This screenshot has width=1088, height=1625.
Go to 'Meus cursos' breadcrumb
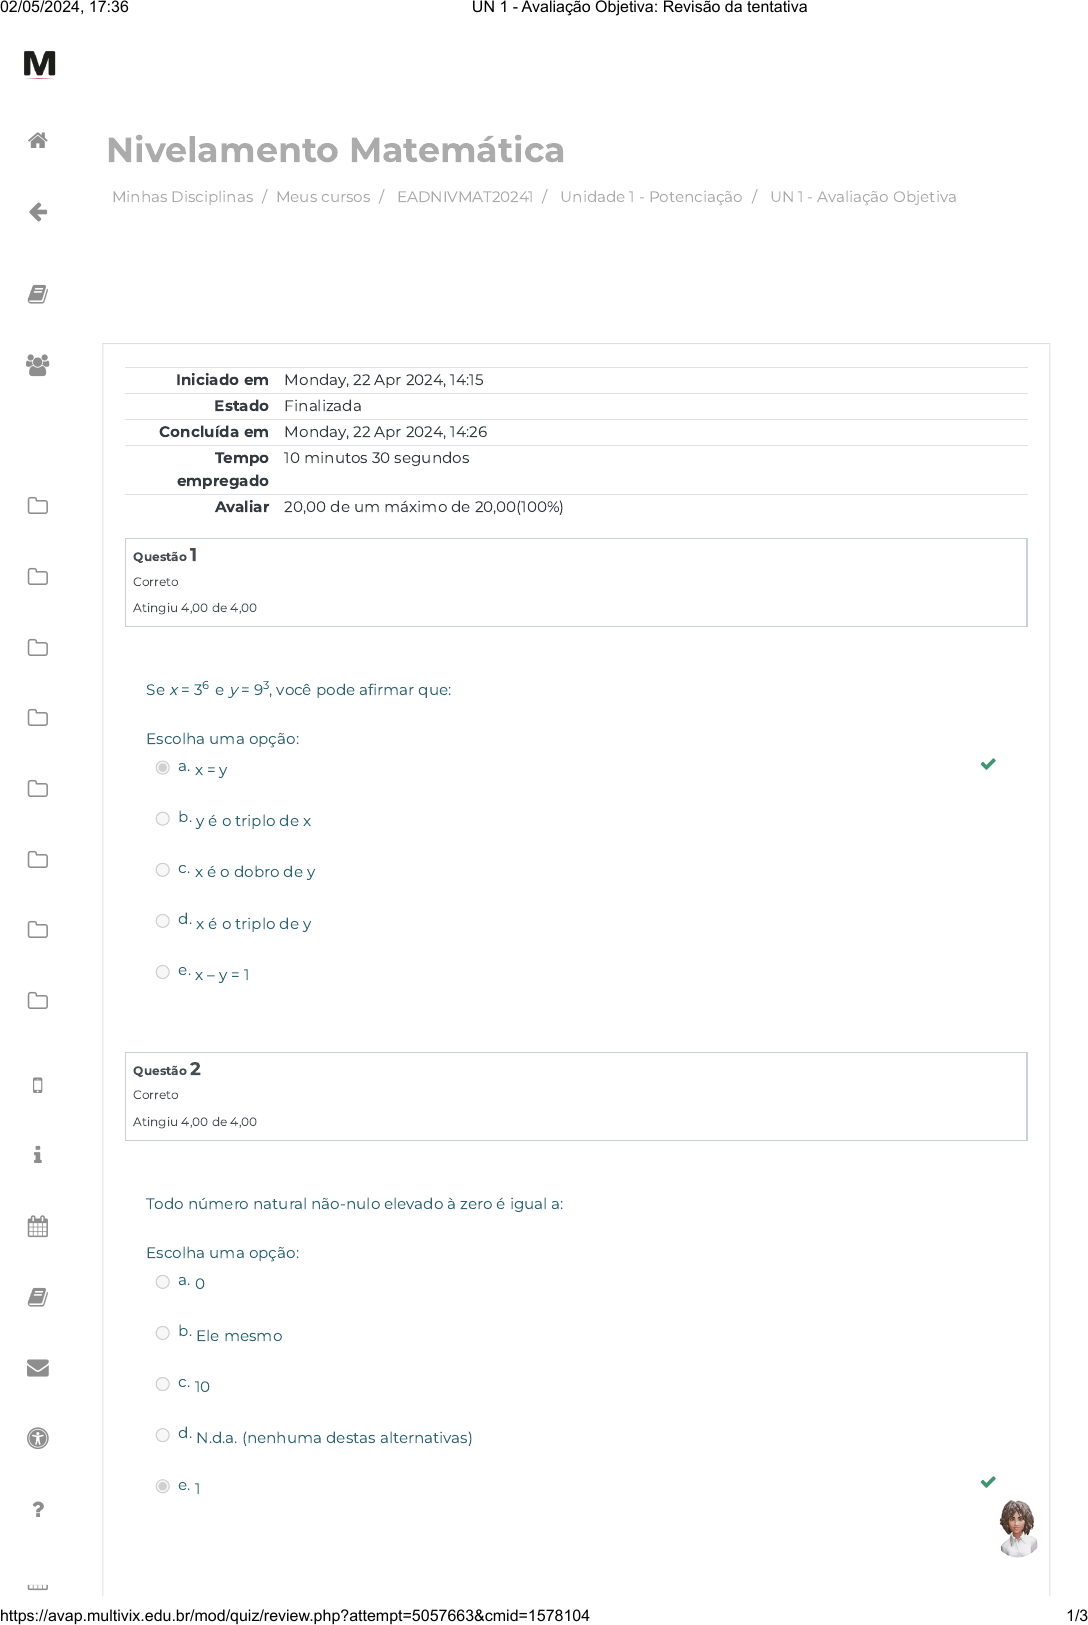coord(323,197)
